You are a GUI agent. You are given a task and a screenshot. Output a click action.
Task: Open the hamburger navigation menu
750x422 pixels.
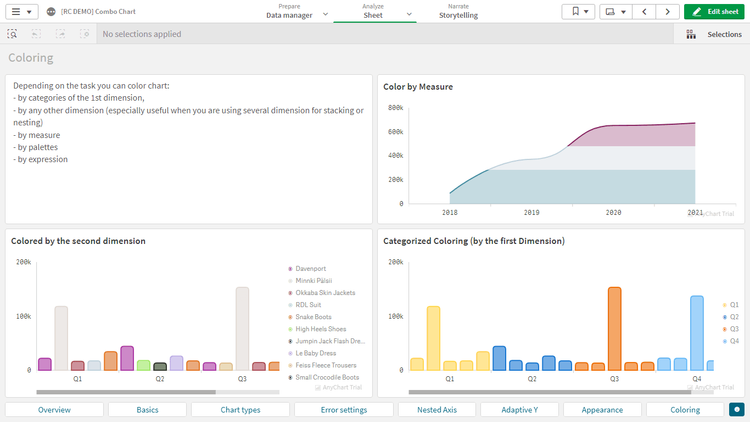(x=22, y=12)
